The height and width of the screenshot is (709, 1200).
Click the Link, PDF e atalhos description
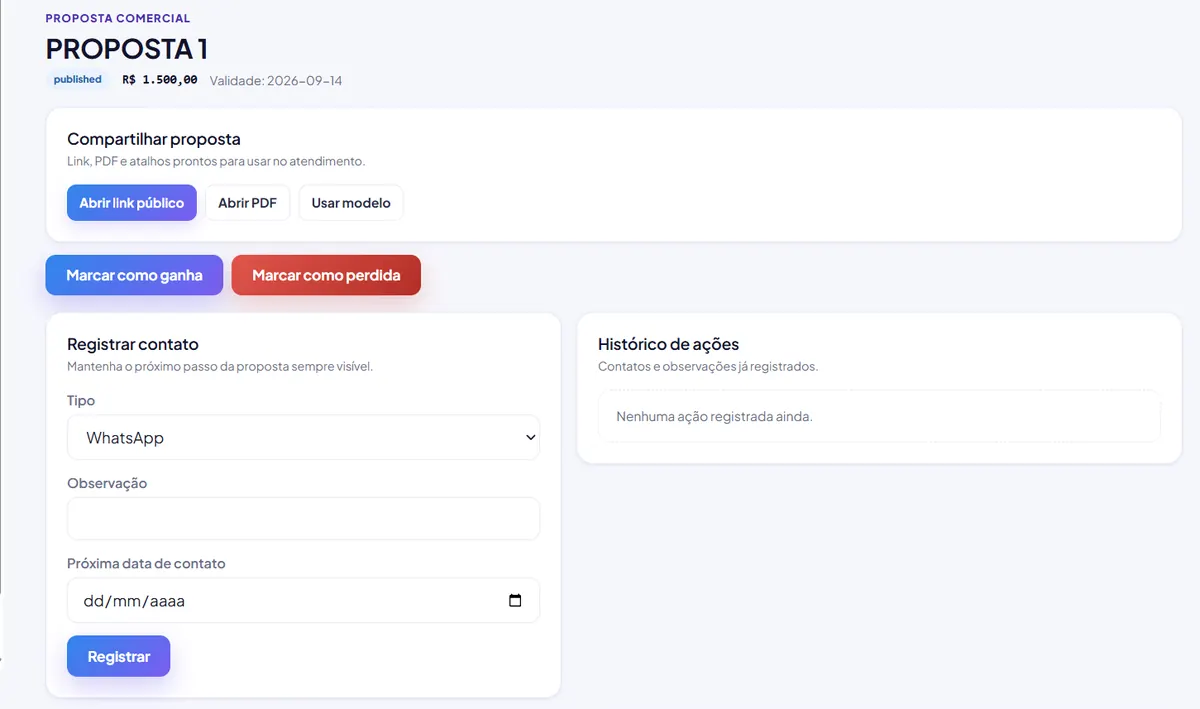click(x=216, y=161)
